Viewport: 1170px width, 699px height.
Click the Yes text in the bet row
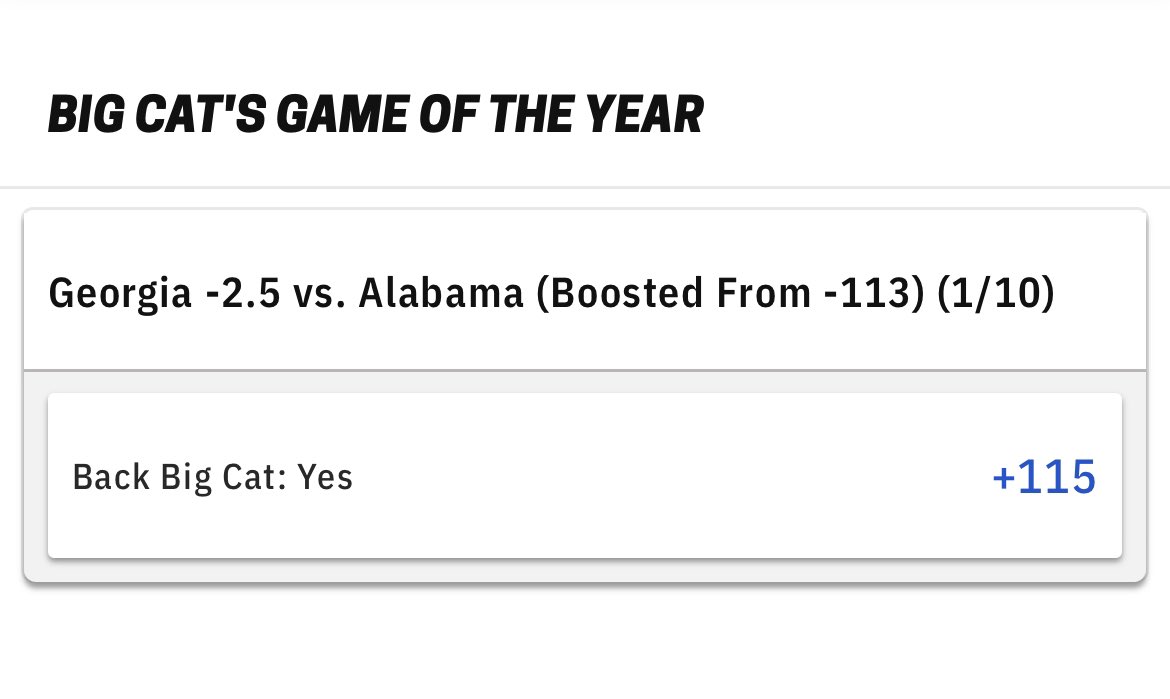point(325,477)
